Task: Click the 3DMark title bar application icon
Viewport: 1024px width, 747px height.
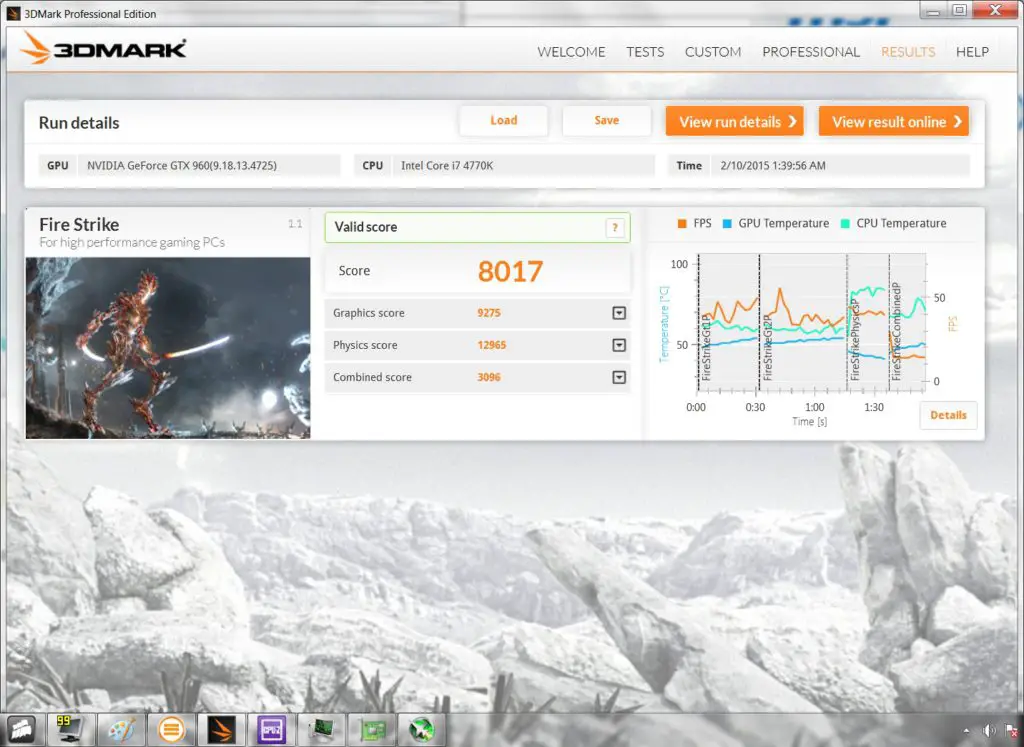Action: [x=13, y=13]
